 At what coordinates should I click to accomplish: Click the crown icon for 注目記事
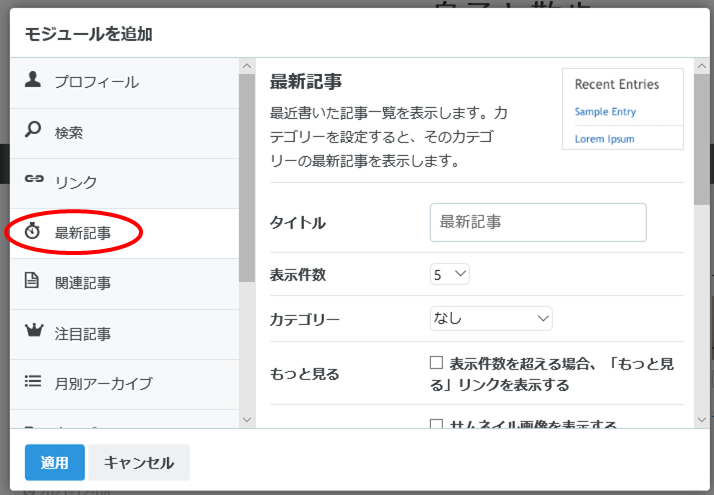pyautogui.click(x=34, y=330)
